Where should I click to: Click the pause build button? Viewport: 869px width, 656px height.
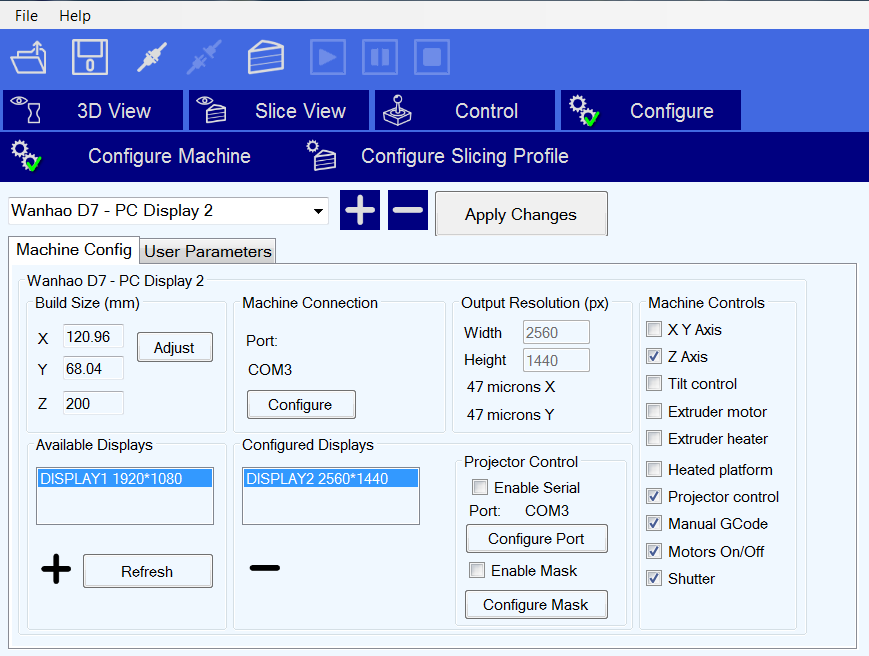[380, 57]
